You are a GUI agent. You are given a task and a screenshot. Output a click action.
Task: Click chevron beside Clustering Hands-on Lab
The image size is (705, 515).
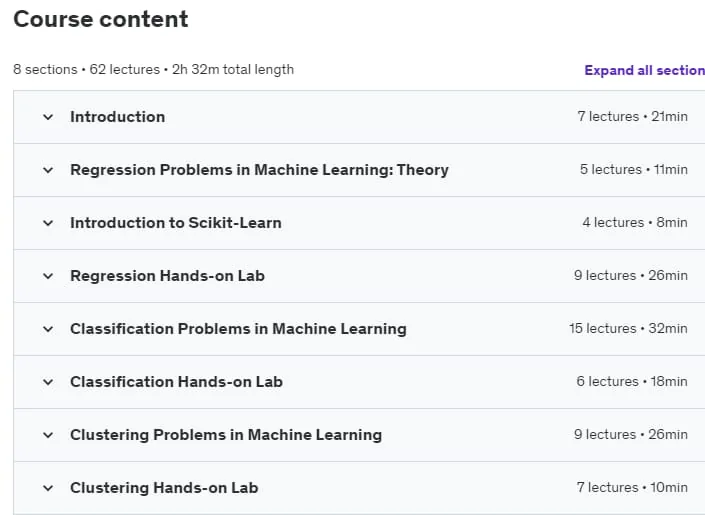click(x=48, y=488)
